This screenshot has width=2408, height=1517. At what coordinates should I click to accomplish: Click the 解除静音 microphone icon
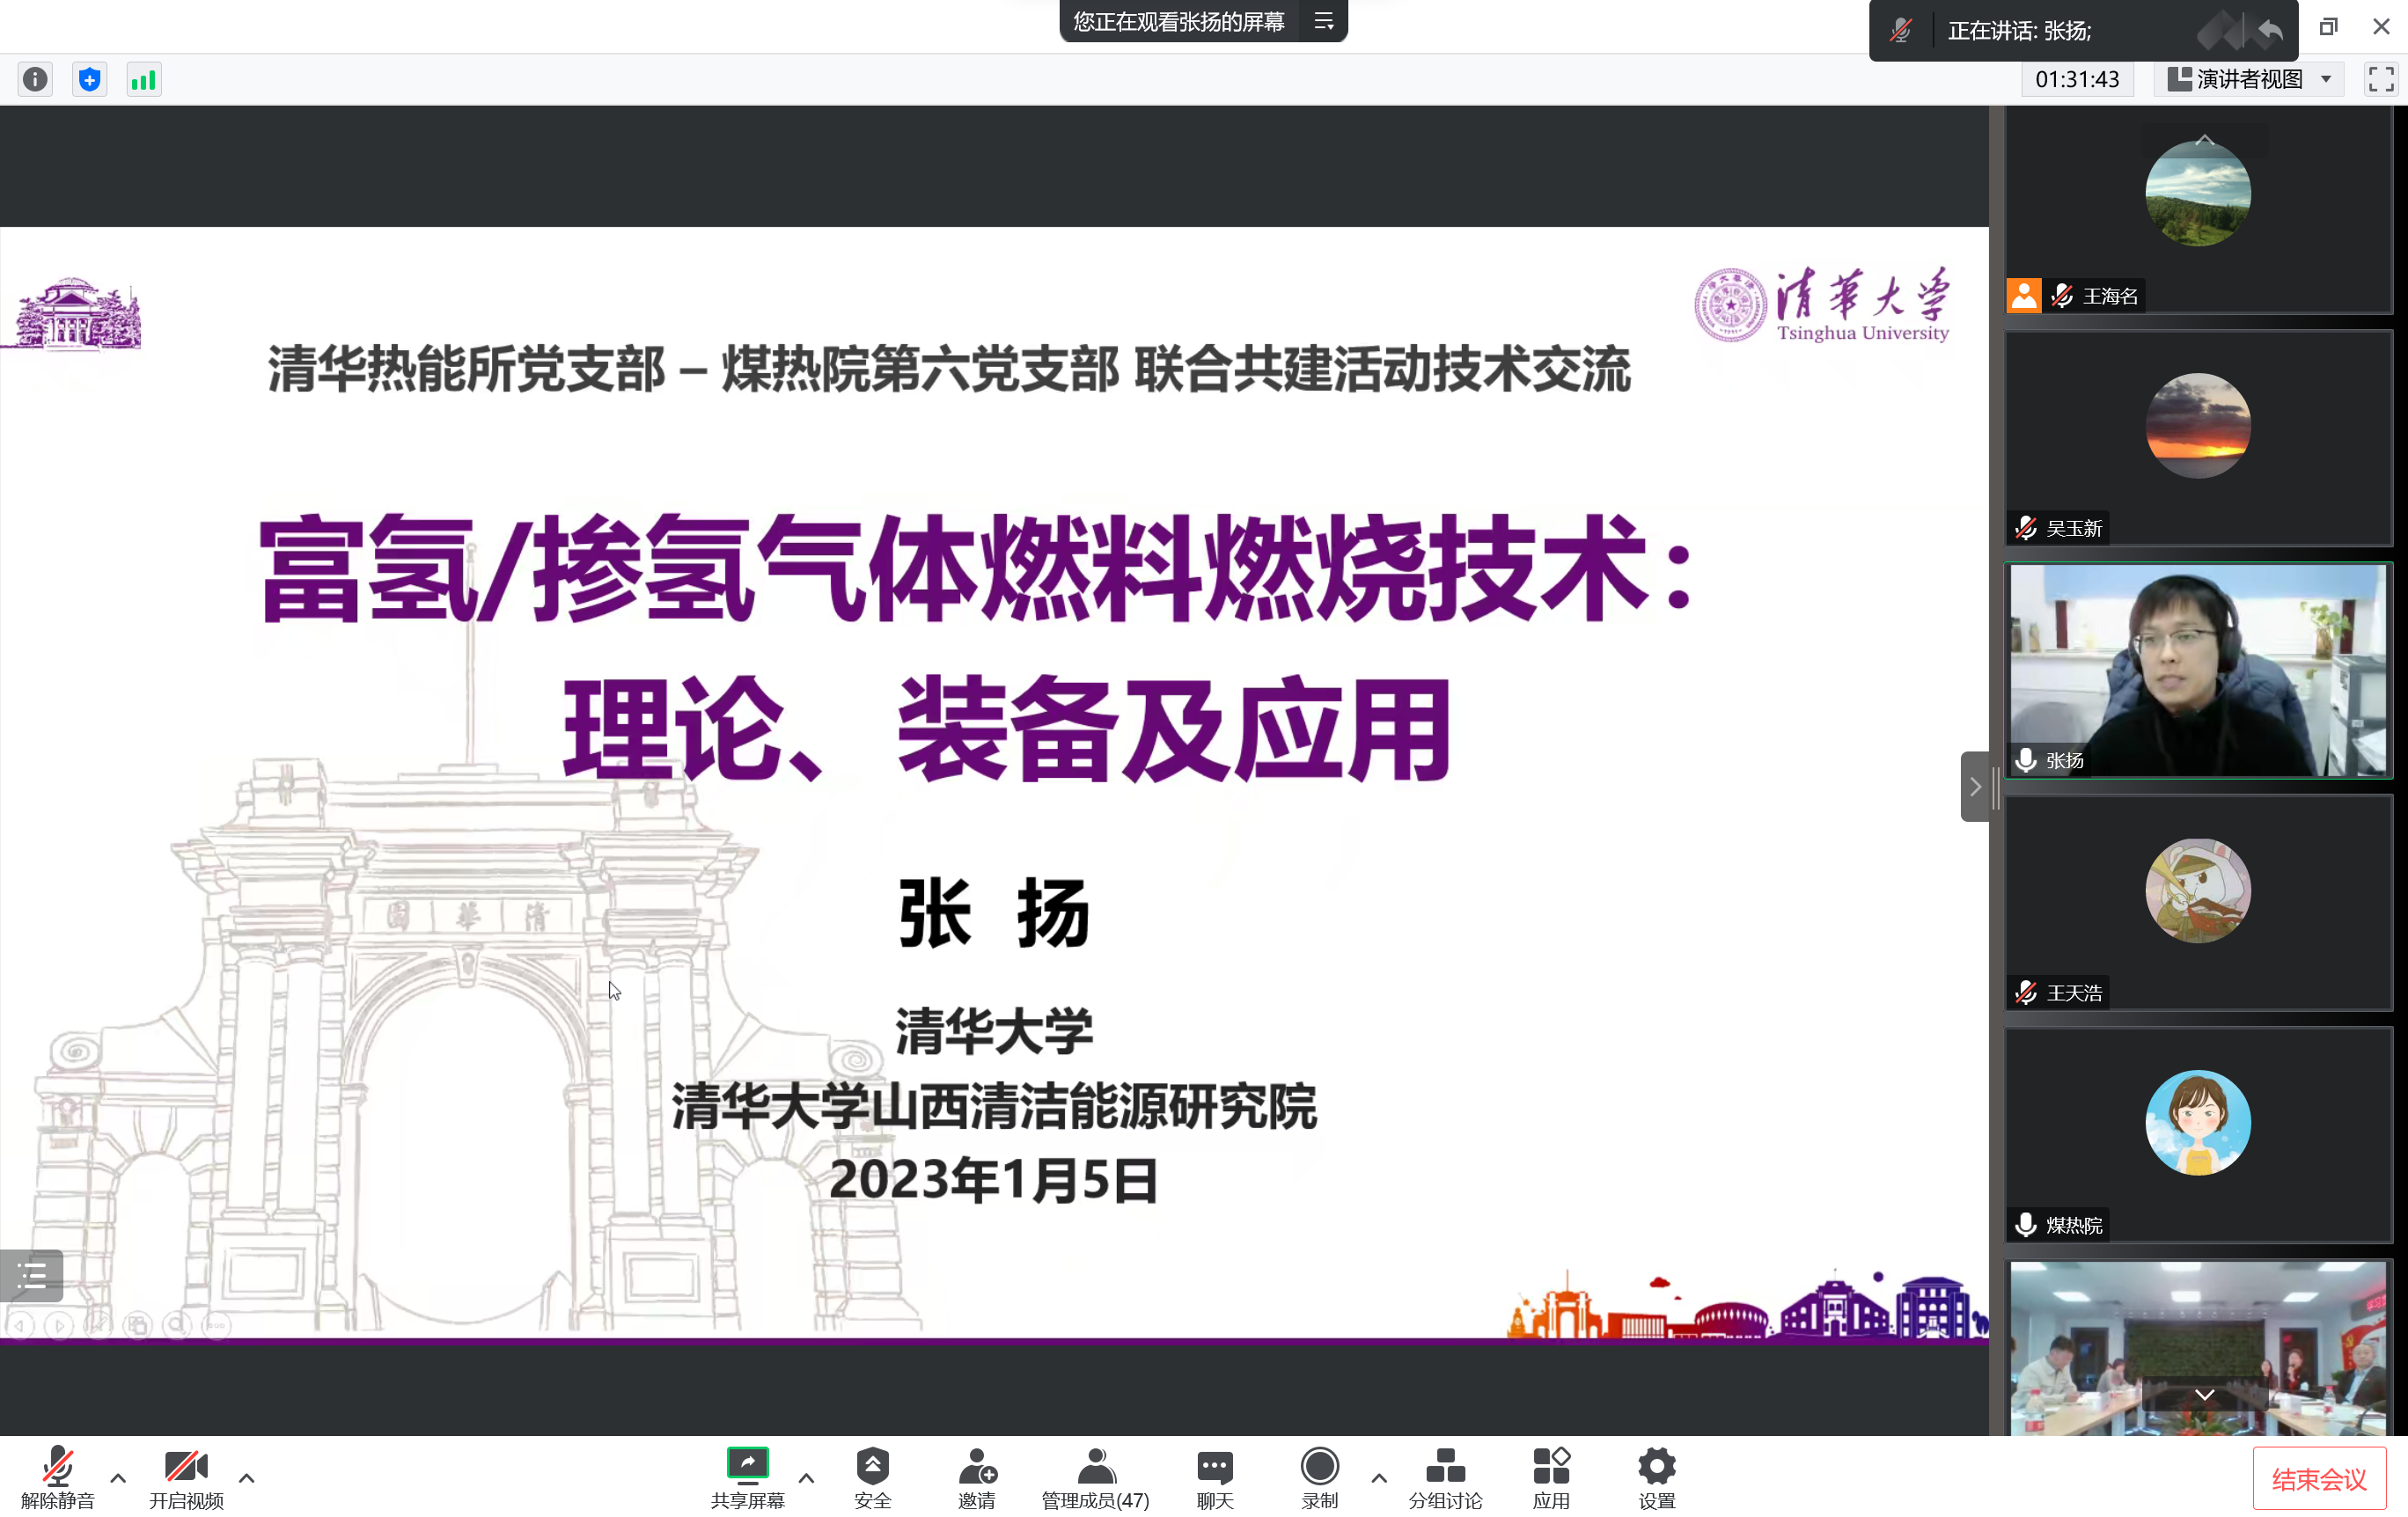57,1466
